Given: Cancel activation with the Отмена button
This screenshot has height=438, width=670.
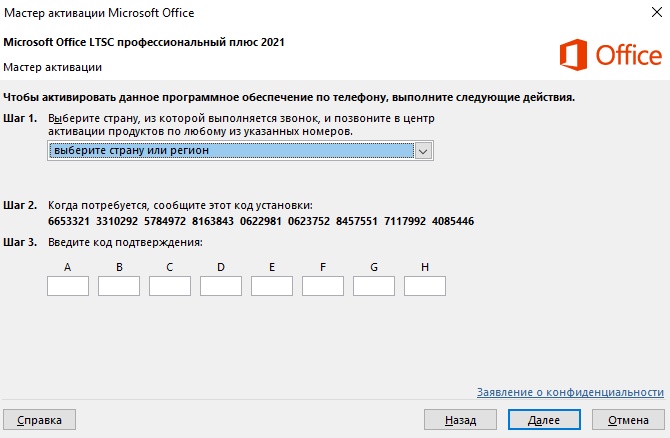Looking at the screenshot, I should 627,419.
